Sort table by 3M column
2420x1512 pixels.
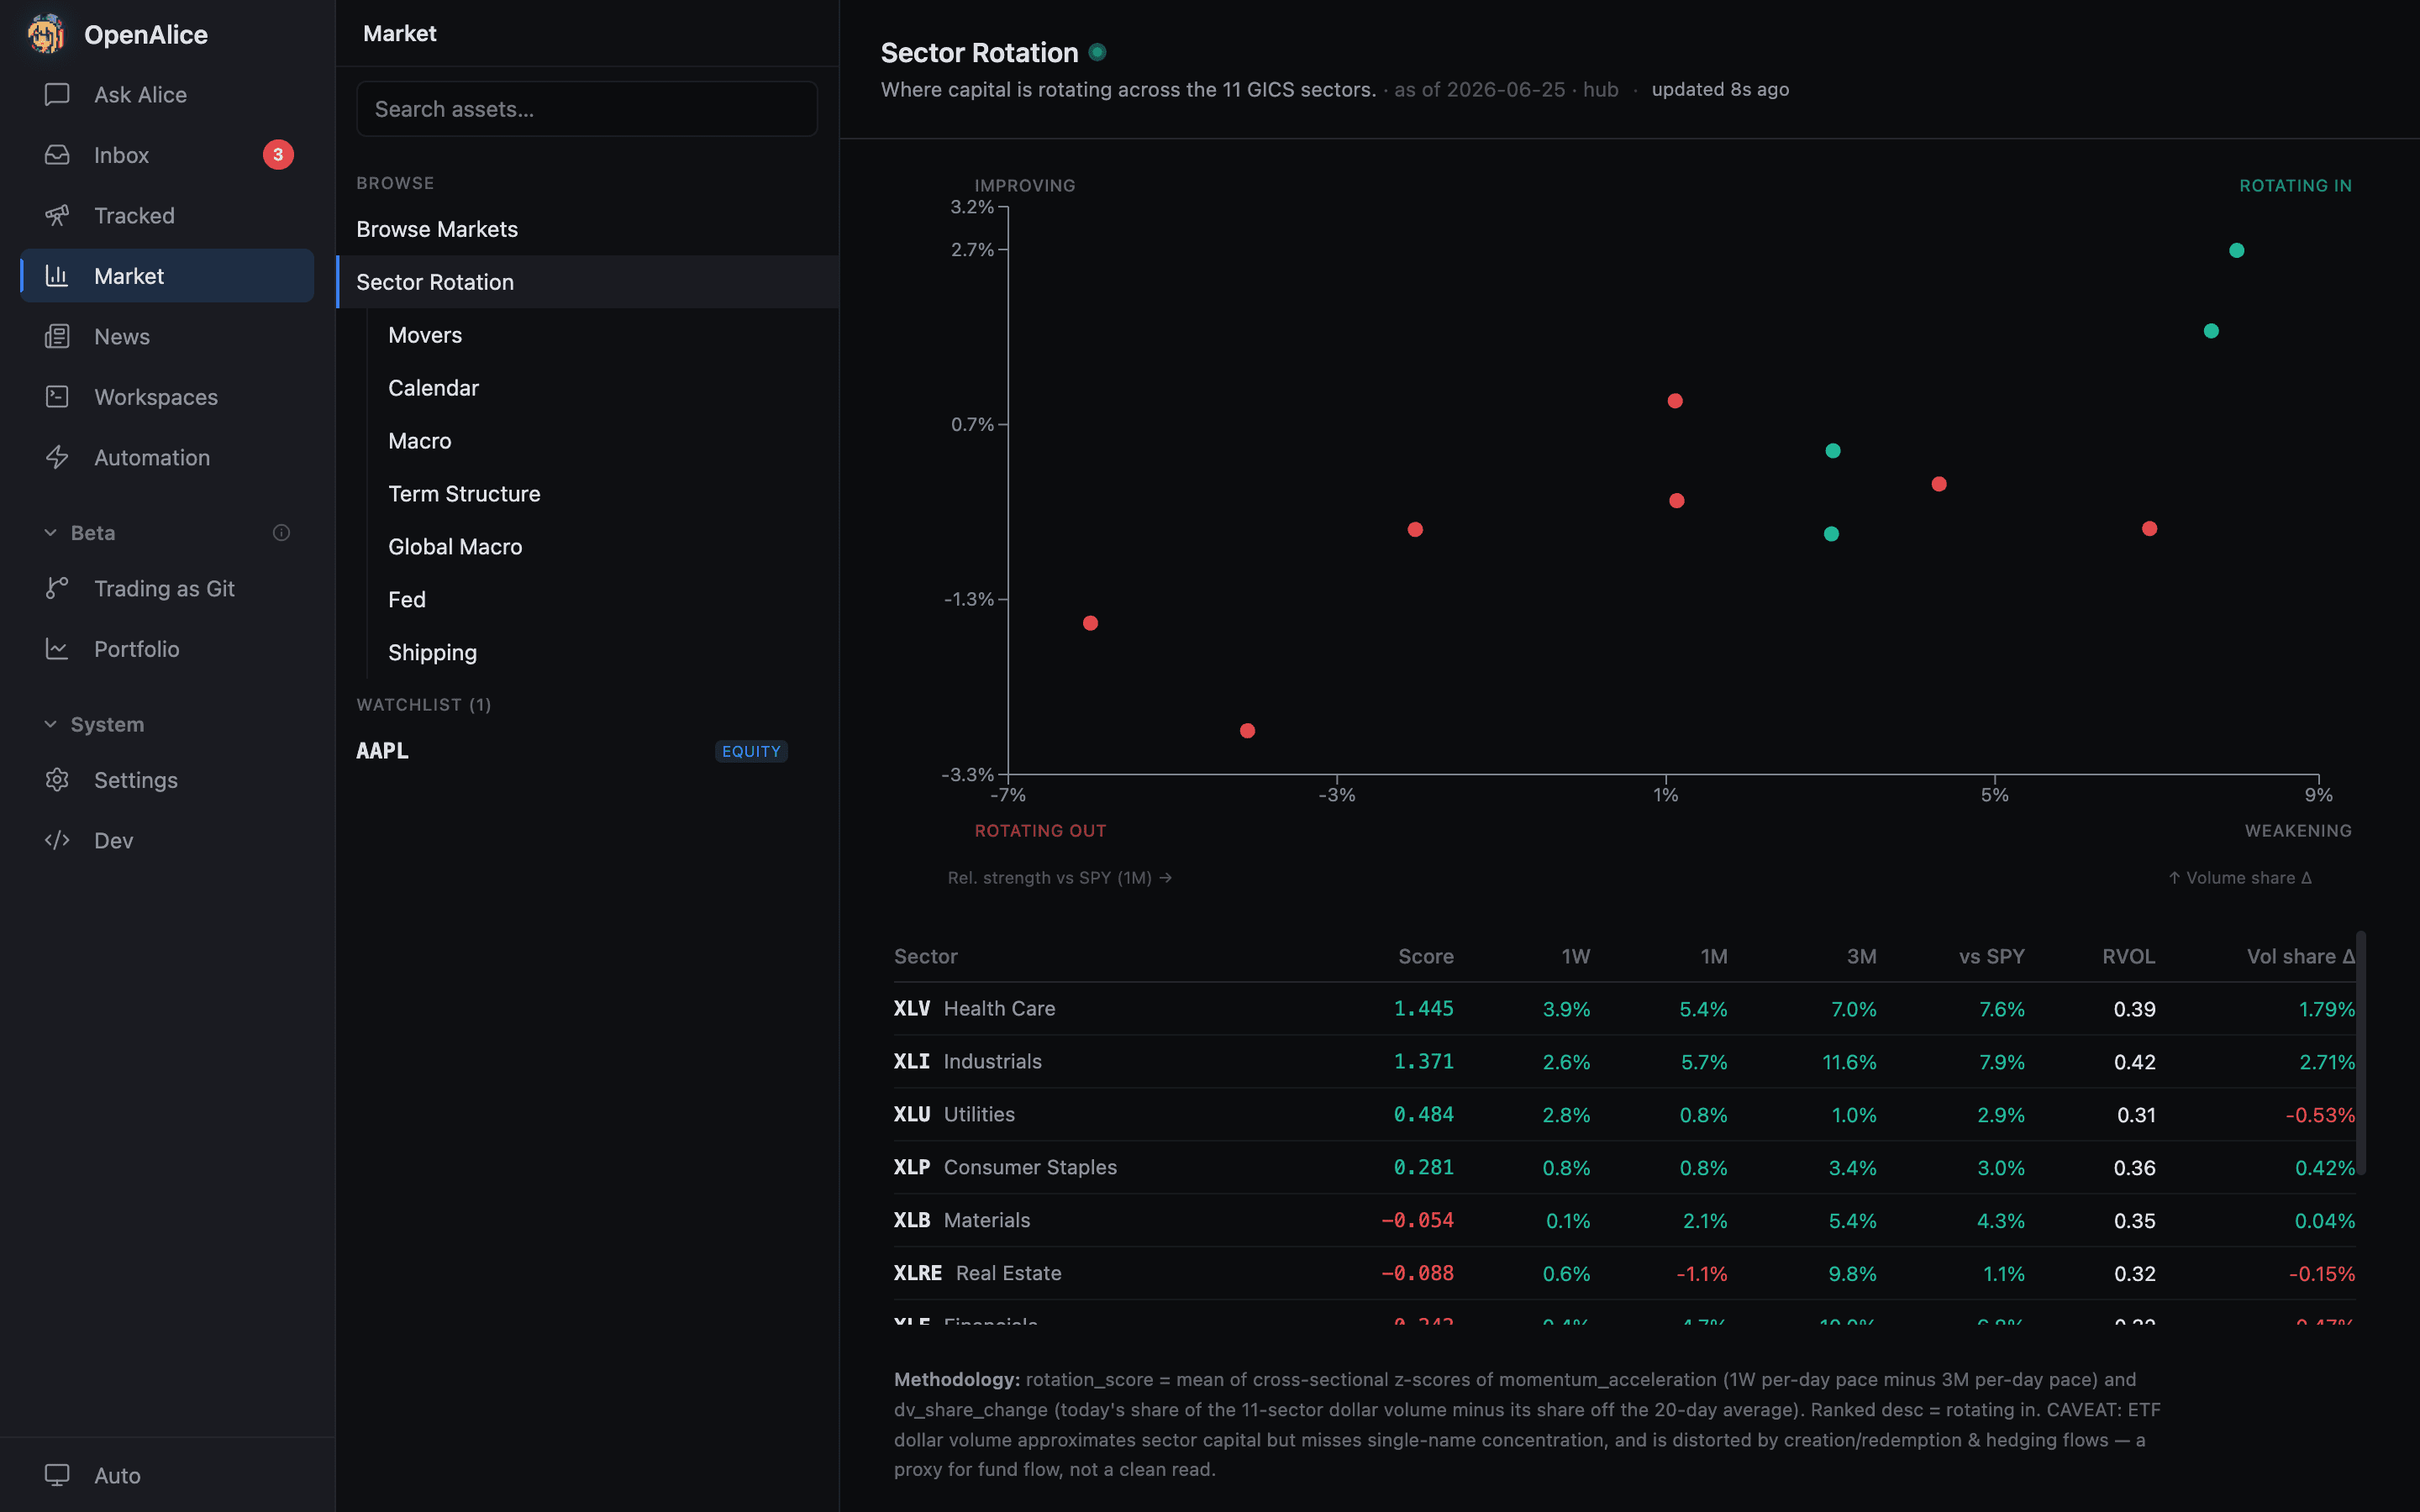[1861, 957]
